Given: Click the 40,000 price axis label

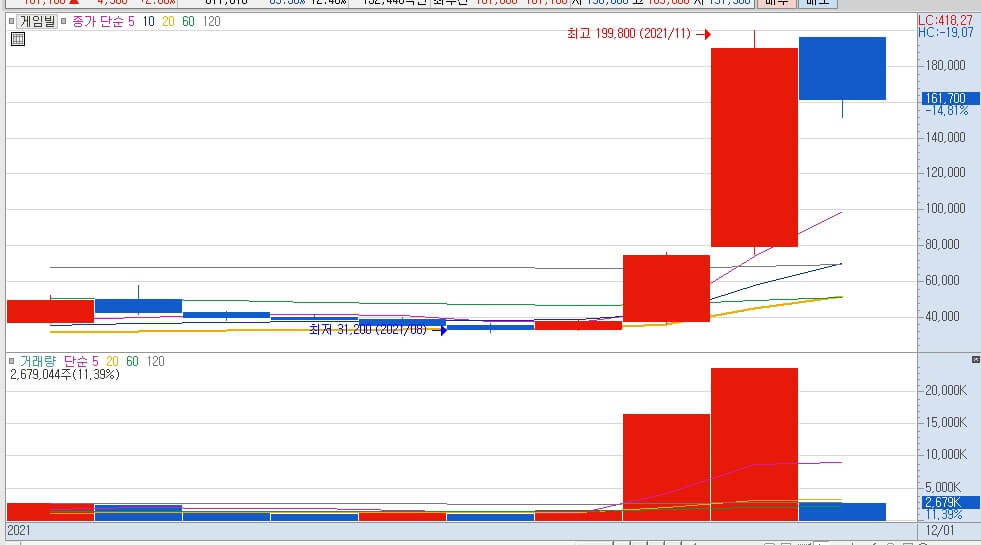Looking at the screenshot, I should click(942, 316).
